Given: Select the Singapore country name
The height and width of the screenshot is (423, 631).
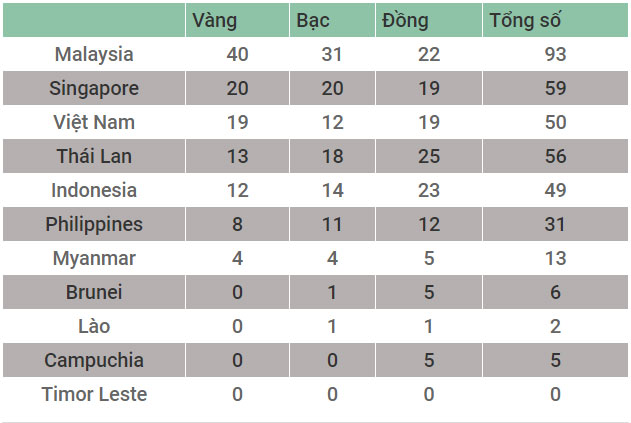Looking at the screenshot, I should click(x=94, y=88).
